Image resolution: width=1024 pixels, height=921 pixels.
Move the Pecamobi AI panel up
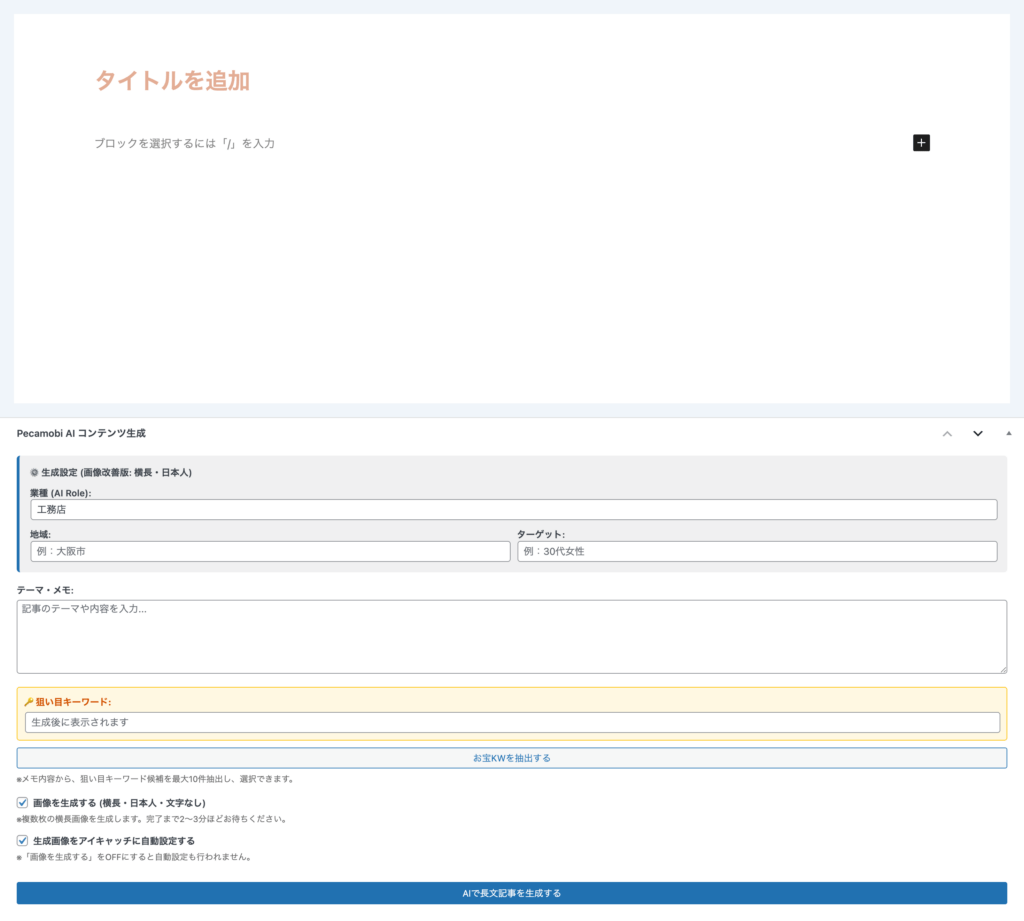(947, 433)
